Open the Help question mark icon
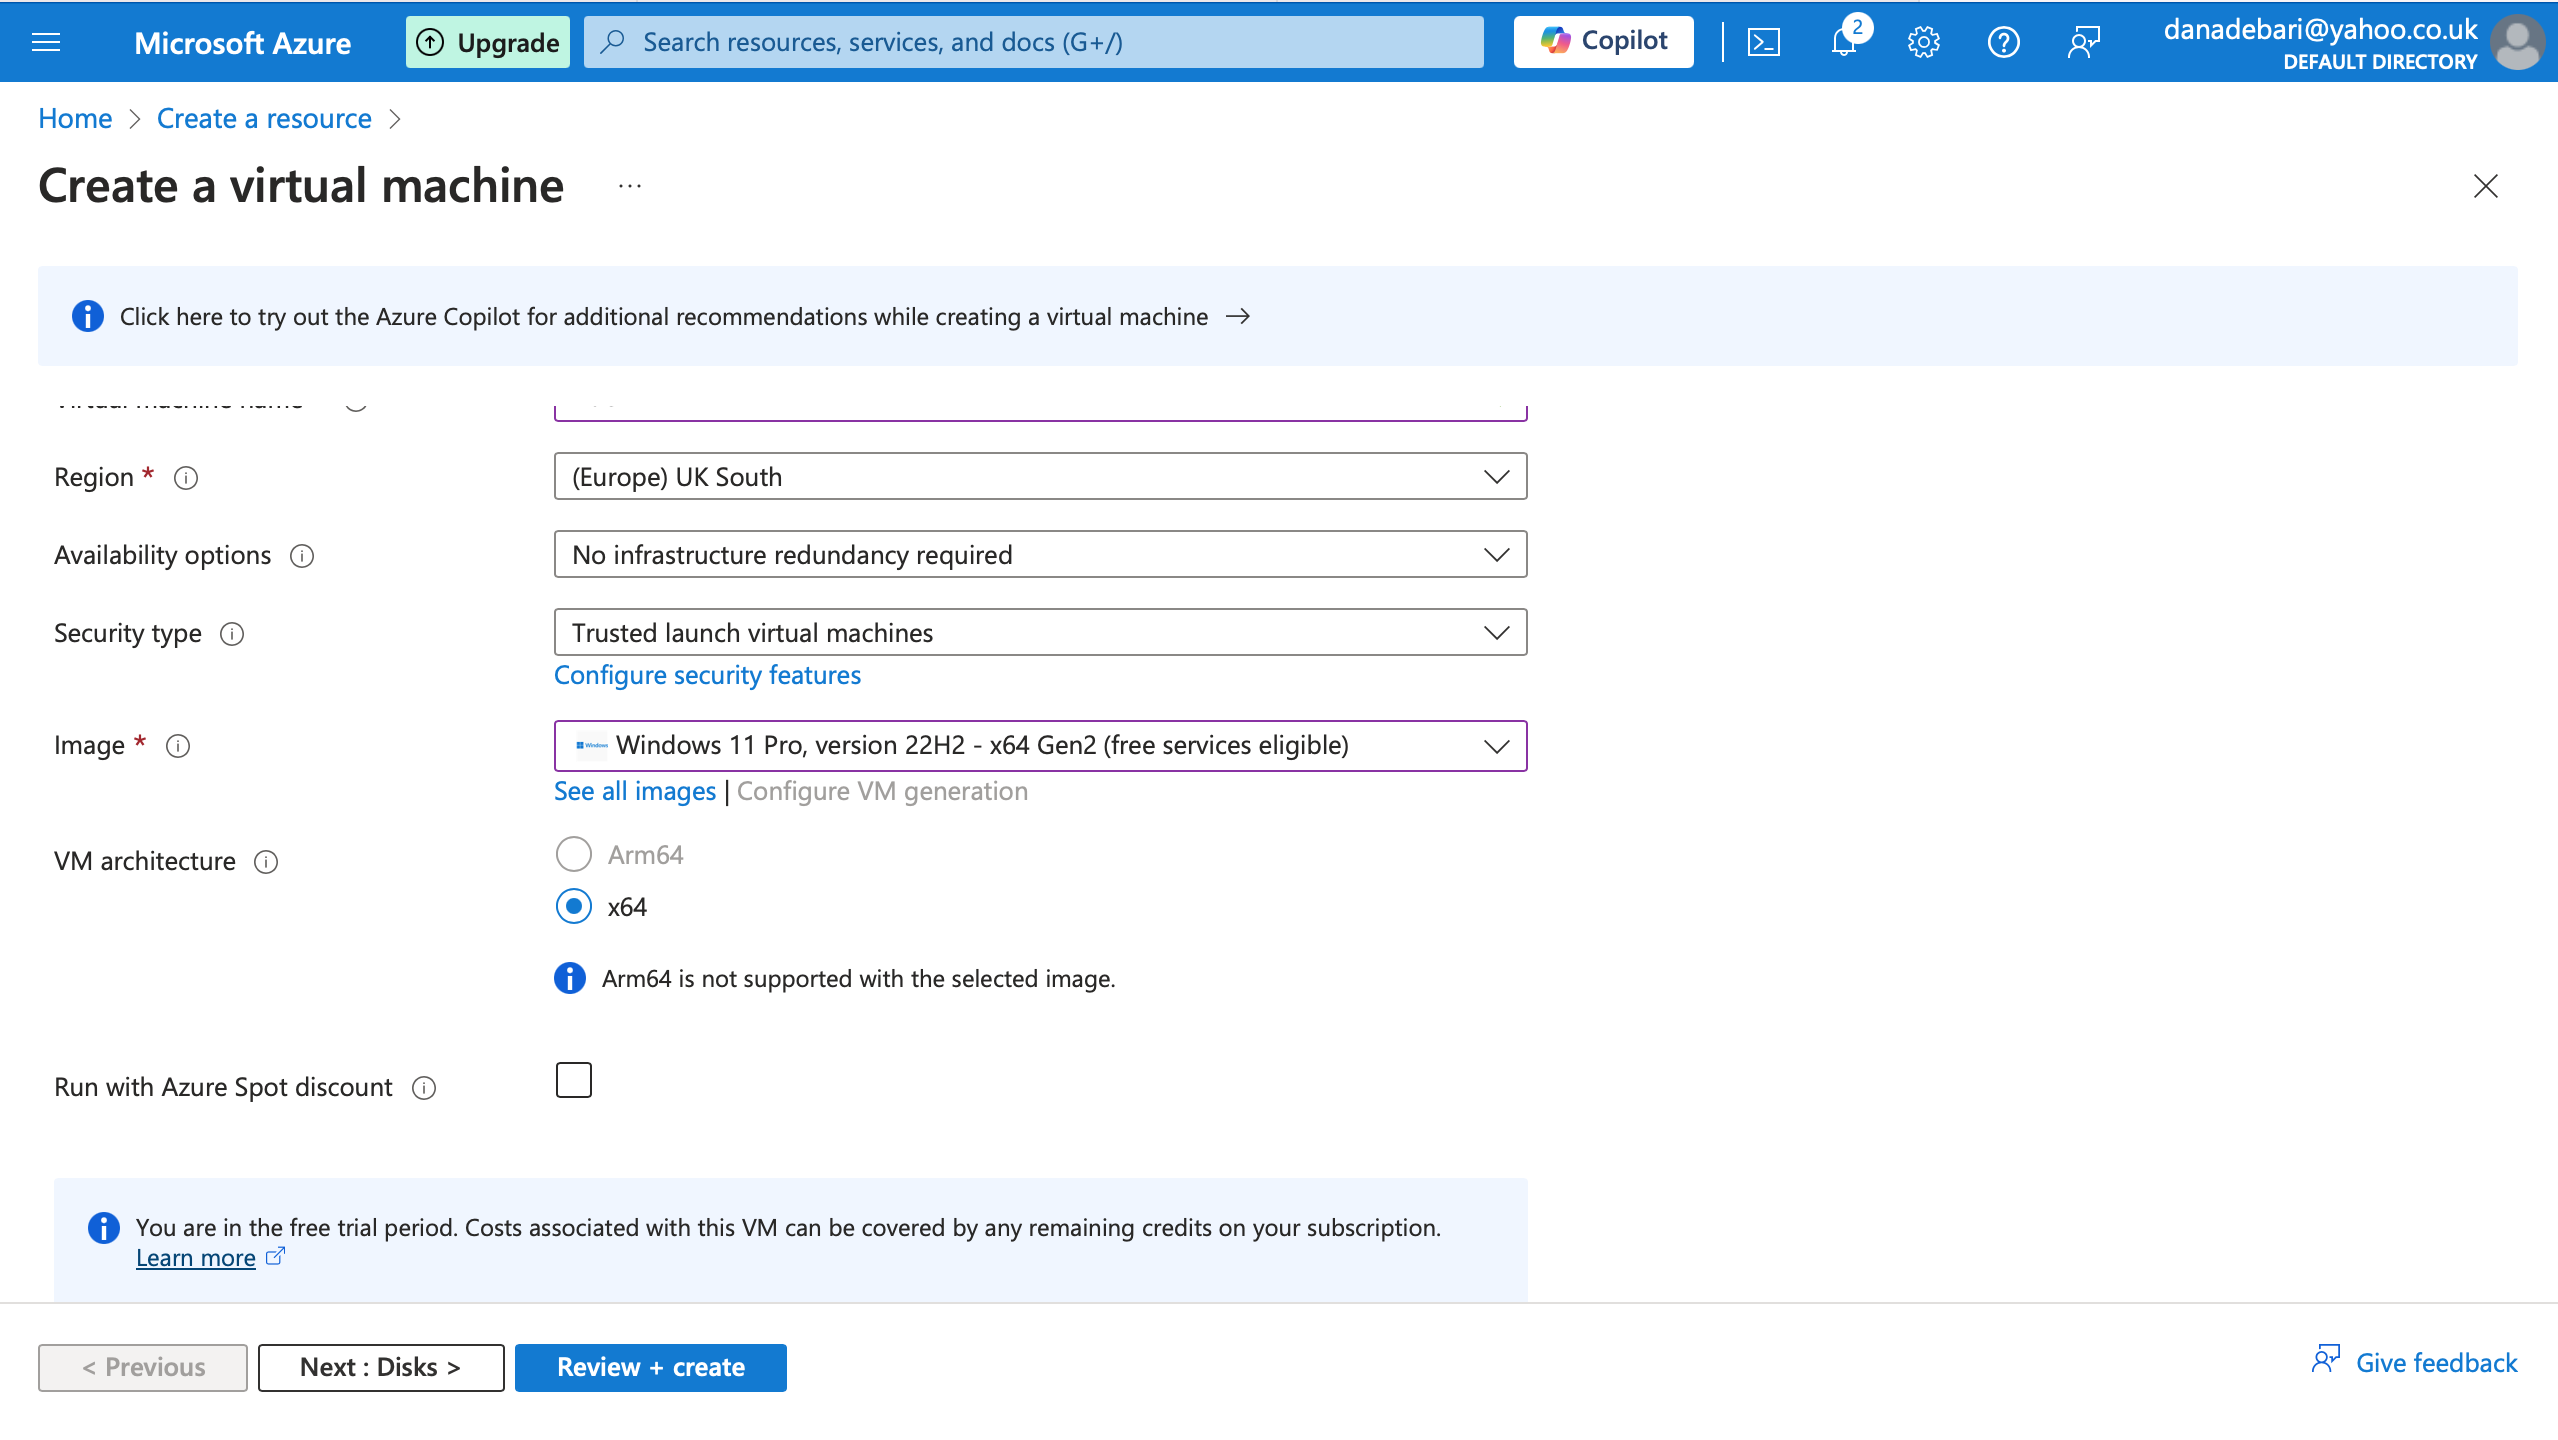2558x1440 pixels. pyautogui.click(x=2003, y=42)
